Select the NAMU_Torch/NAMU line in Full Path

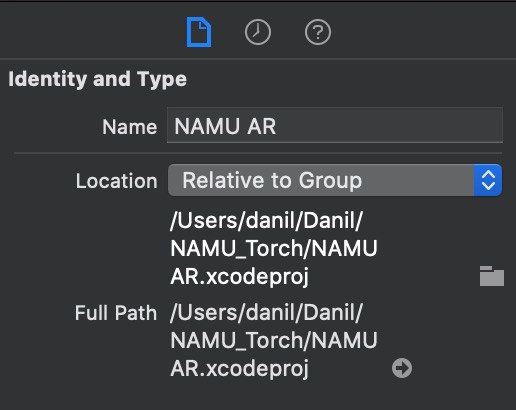pyautogui.click(x=274, y=340)
